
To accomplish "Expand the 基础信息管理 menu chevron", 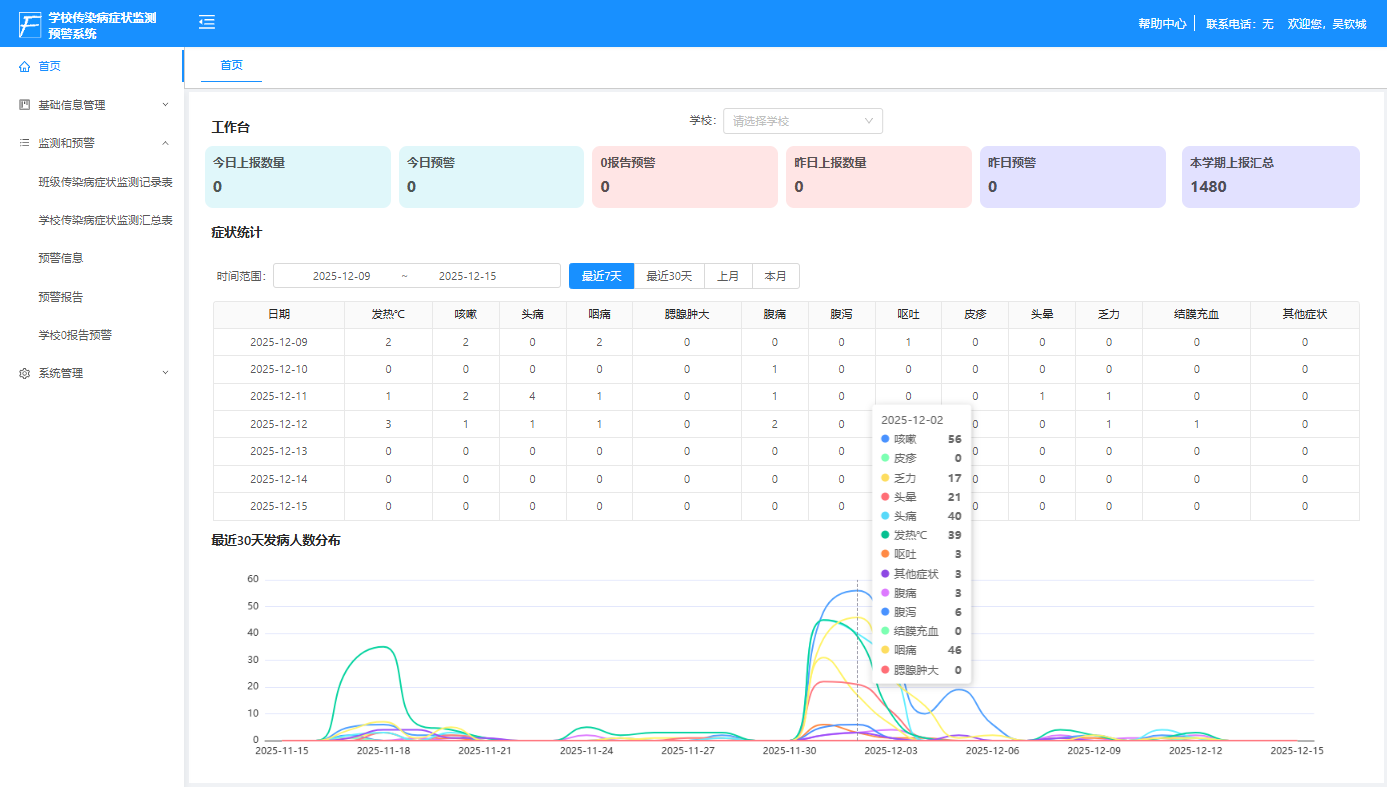I will pyautogui.click(x=166, y=105).
